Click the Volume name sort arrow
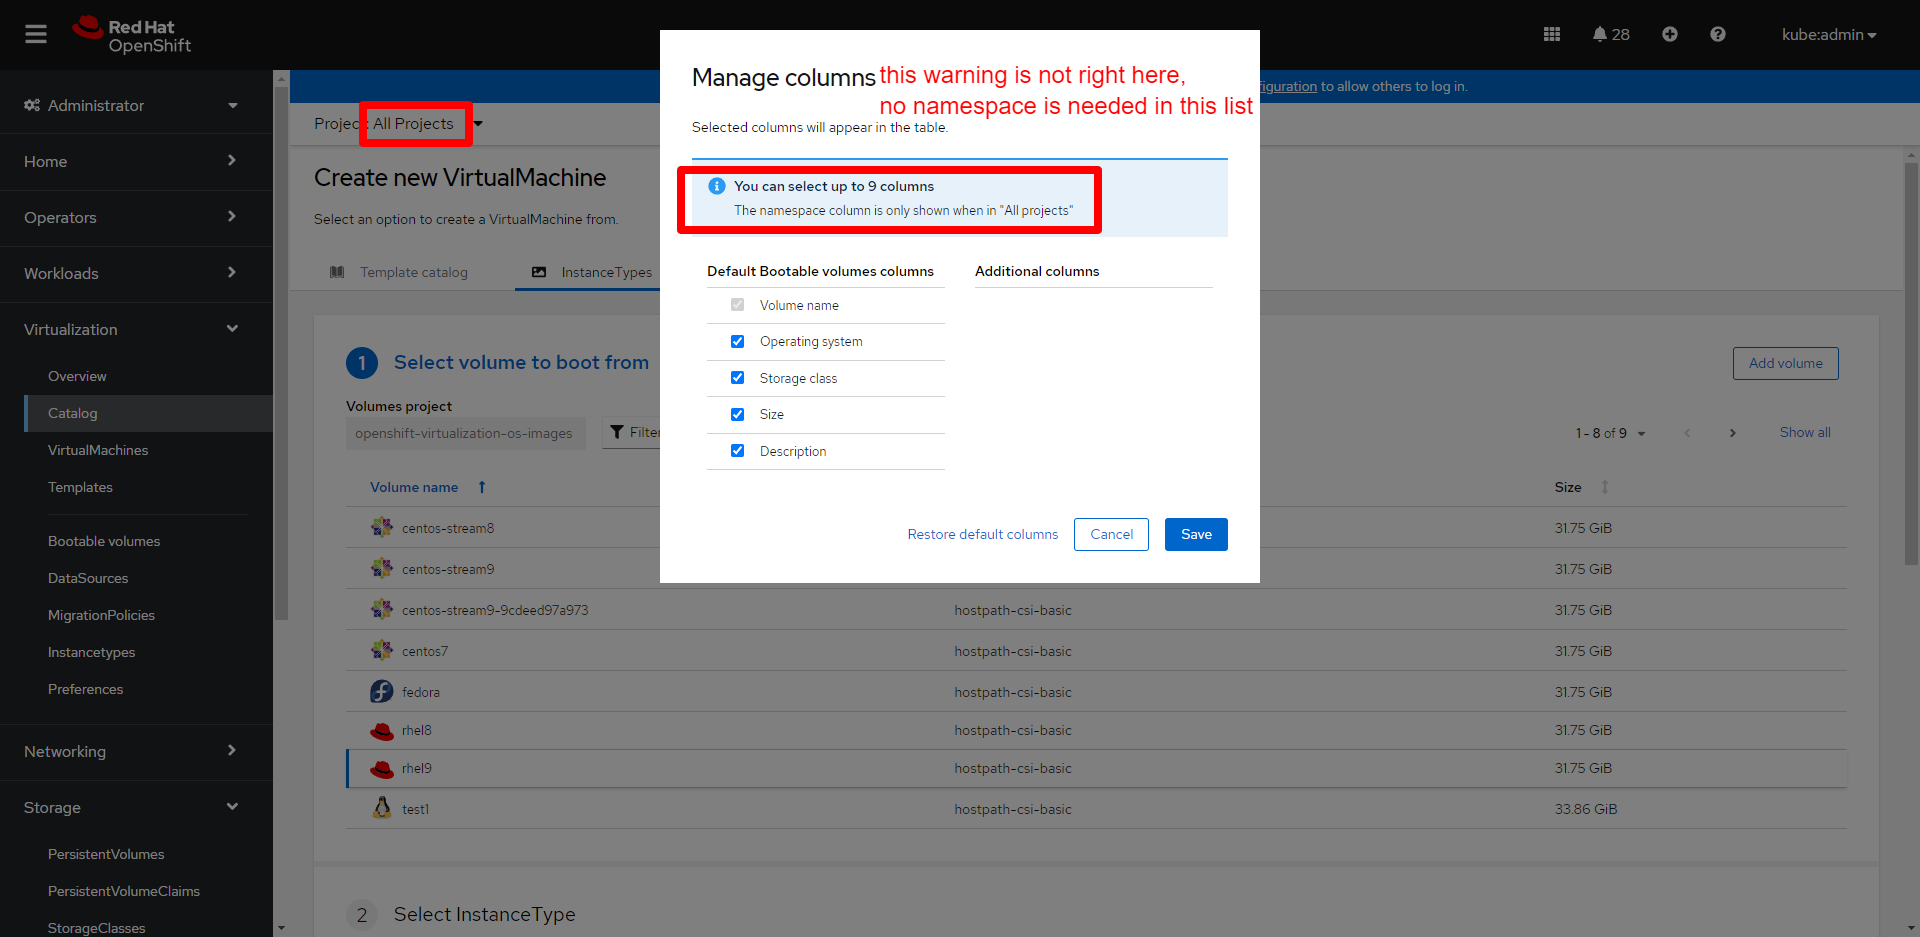Viewport: 1920px width, 937px height. point(482,487)
